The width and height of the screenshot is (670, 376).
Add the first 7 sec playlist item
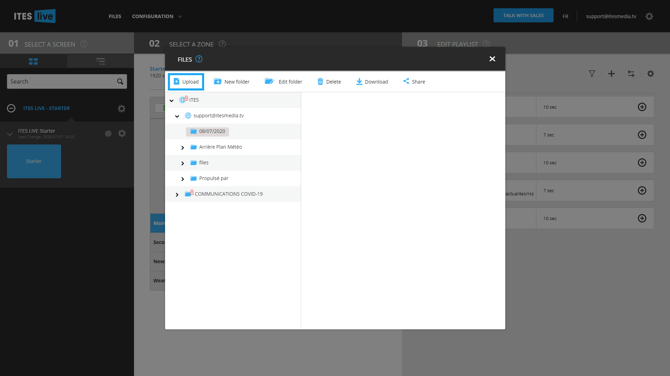click(x=642, y=135)
